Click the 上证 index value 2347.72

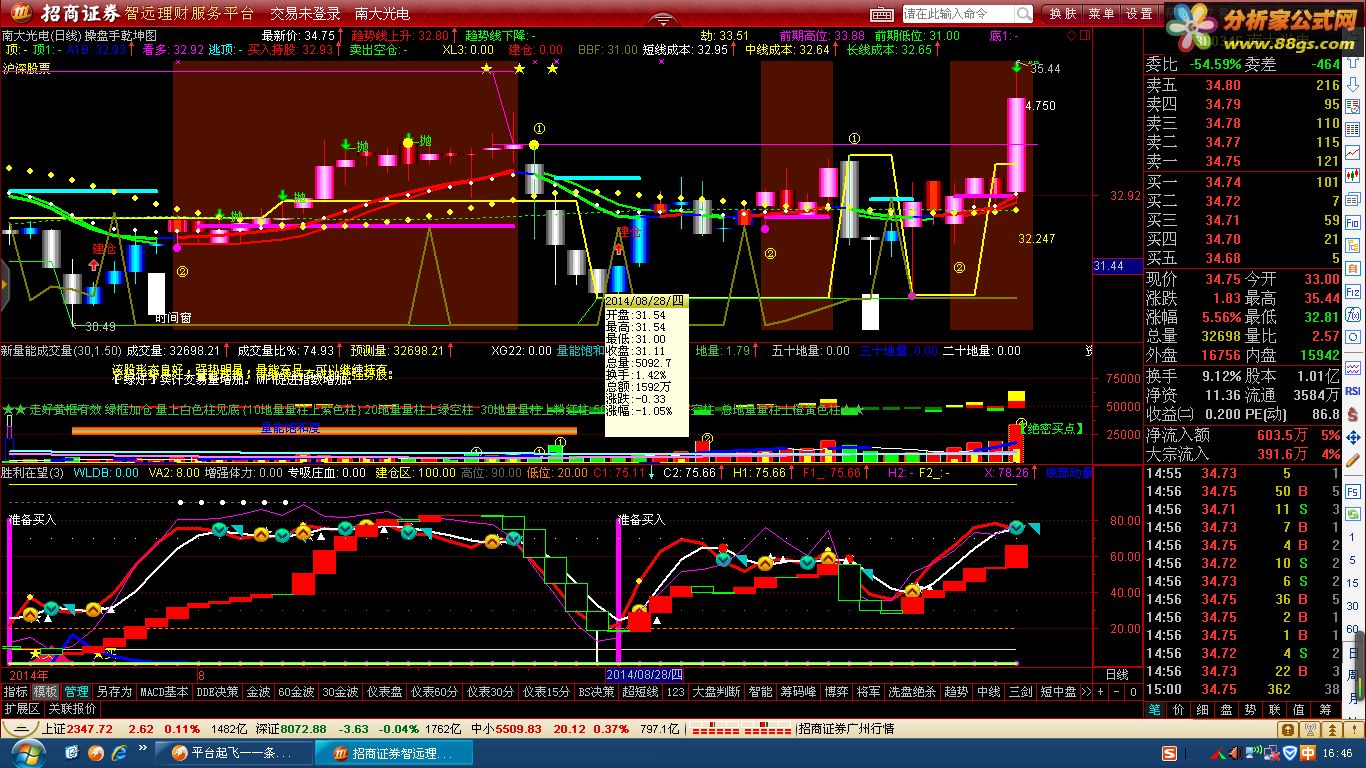(90, 729)
